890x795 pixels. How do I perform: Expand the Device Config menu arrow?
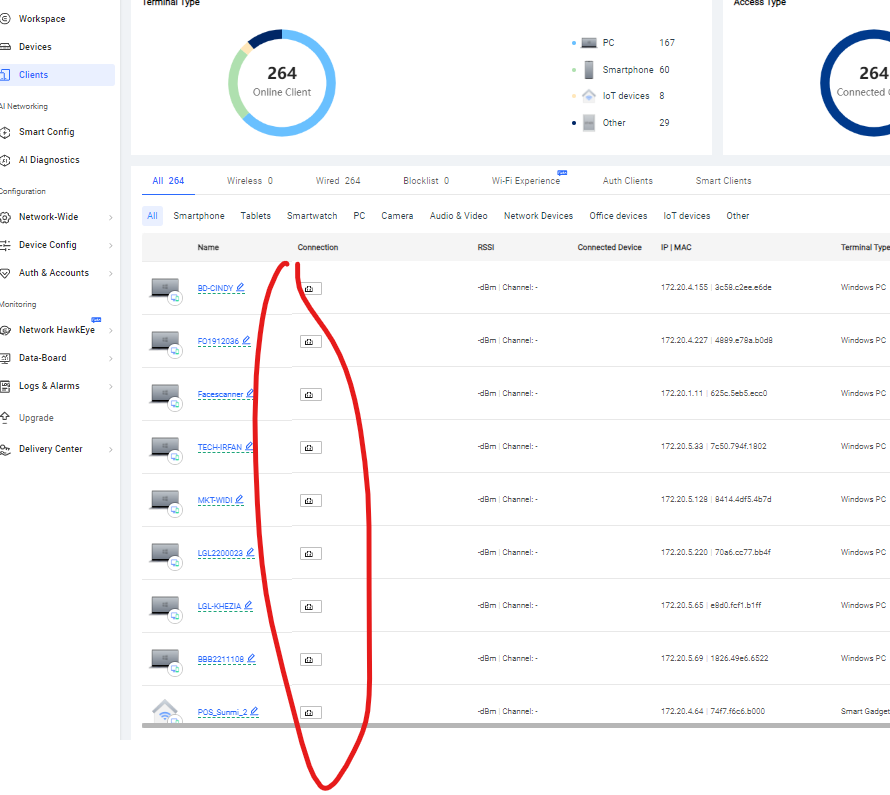[x=111, y=245]
